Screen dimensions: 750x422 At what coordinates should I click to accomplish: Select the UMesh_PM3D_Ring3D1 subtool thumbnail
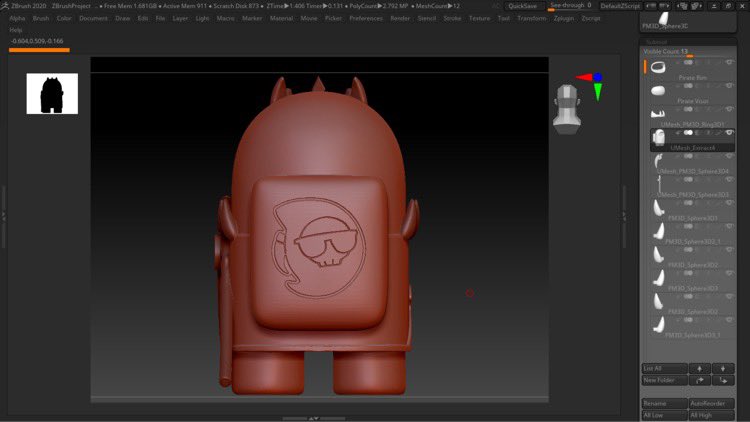(x=658, y=113)
